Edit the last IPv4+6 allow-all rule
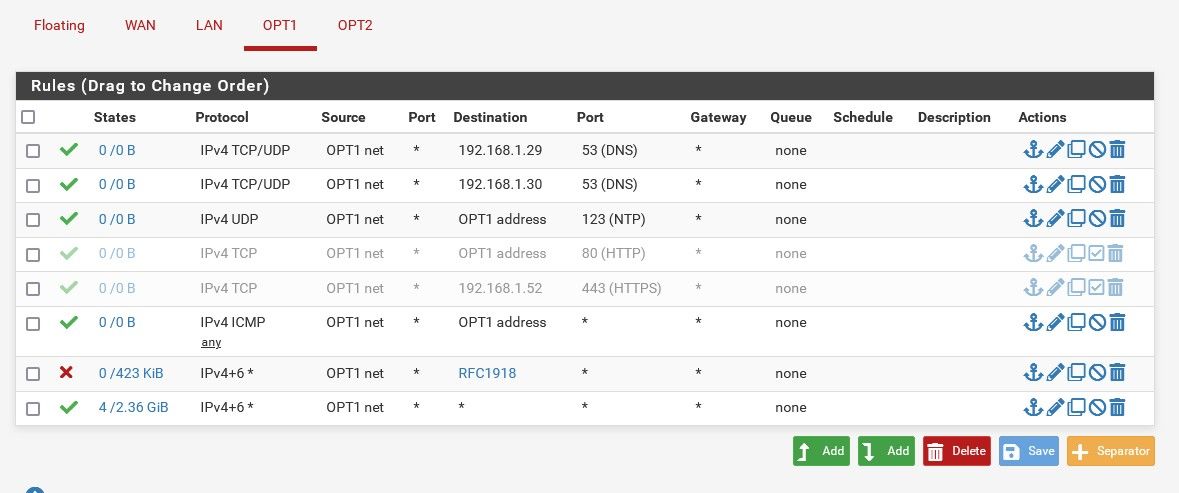This screenshot has width=1179, height=493. coord(1055,407)
